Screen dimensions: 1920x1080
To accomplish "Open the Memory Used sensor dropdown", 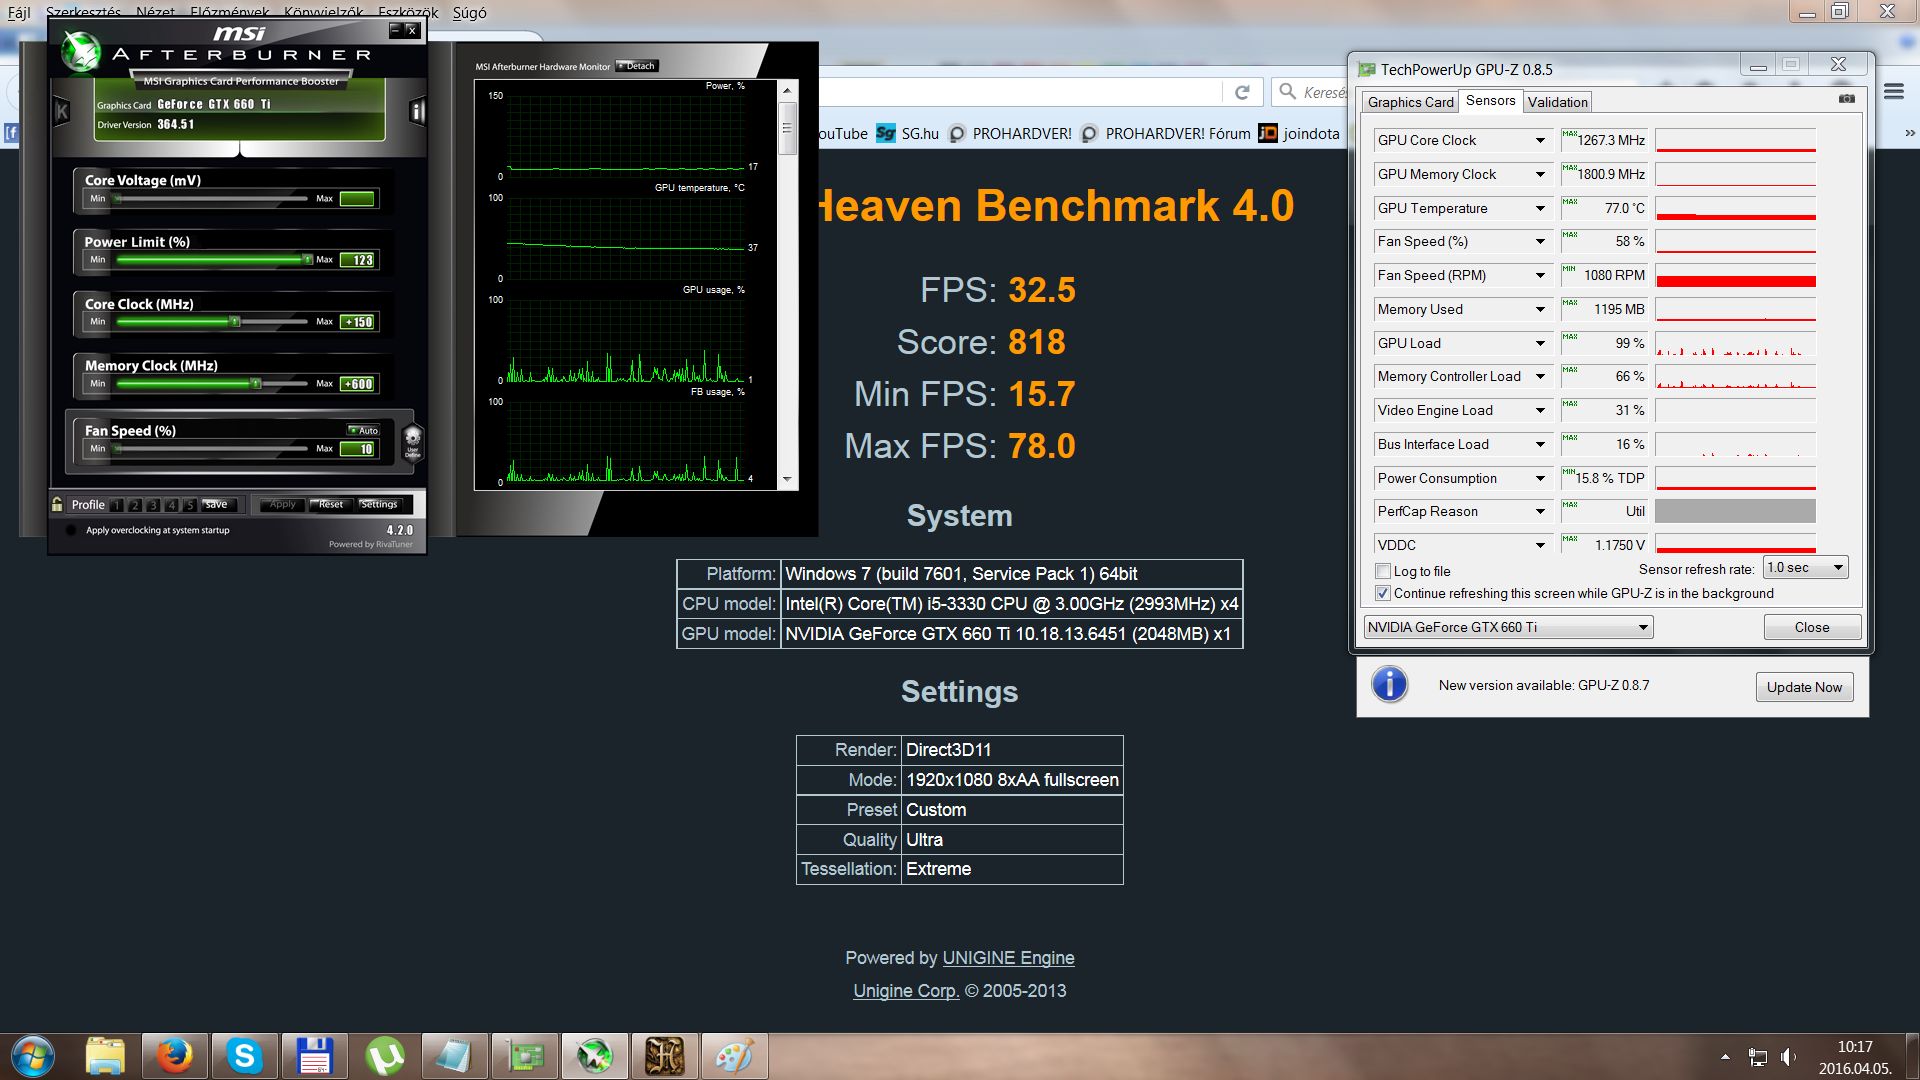I will coord(1540,309).
